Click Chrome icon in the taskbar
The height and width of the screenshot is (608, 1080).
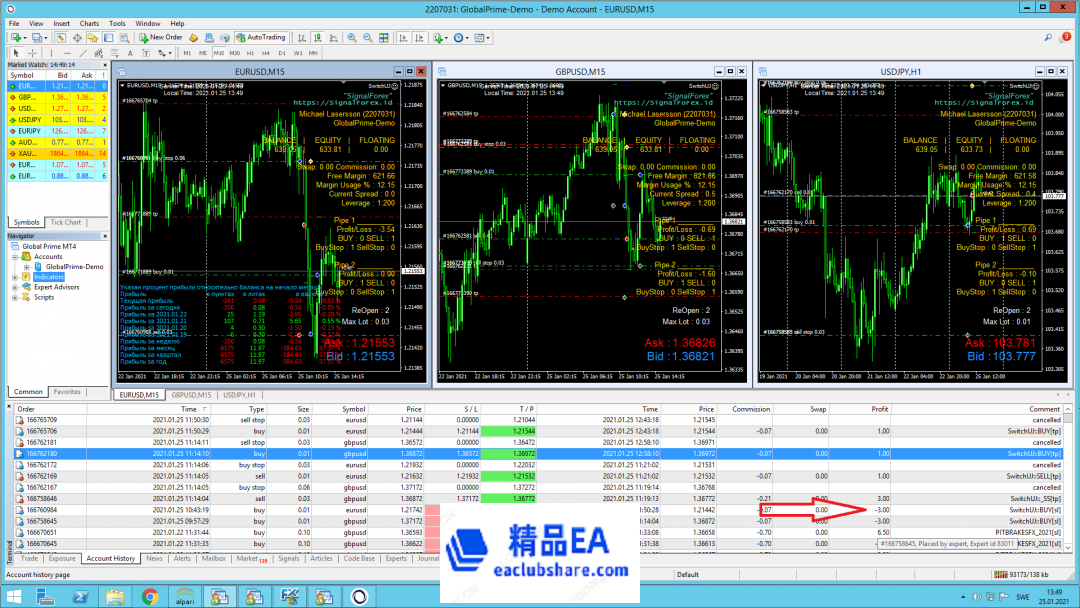point(150,596)
